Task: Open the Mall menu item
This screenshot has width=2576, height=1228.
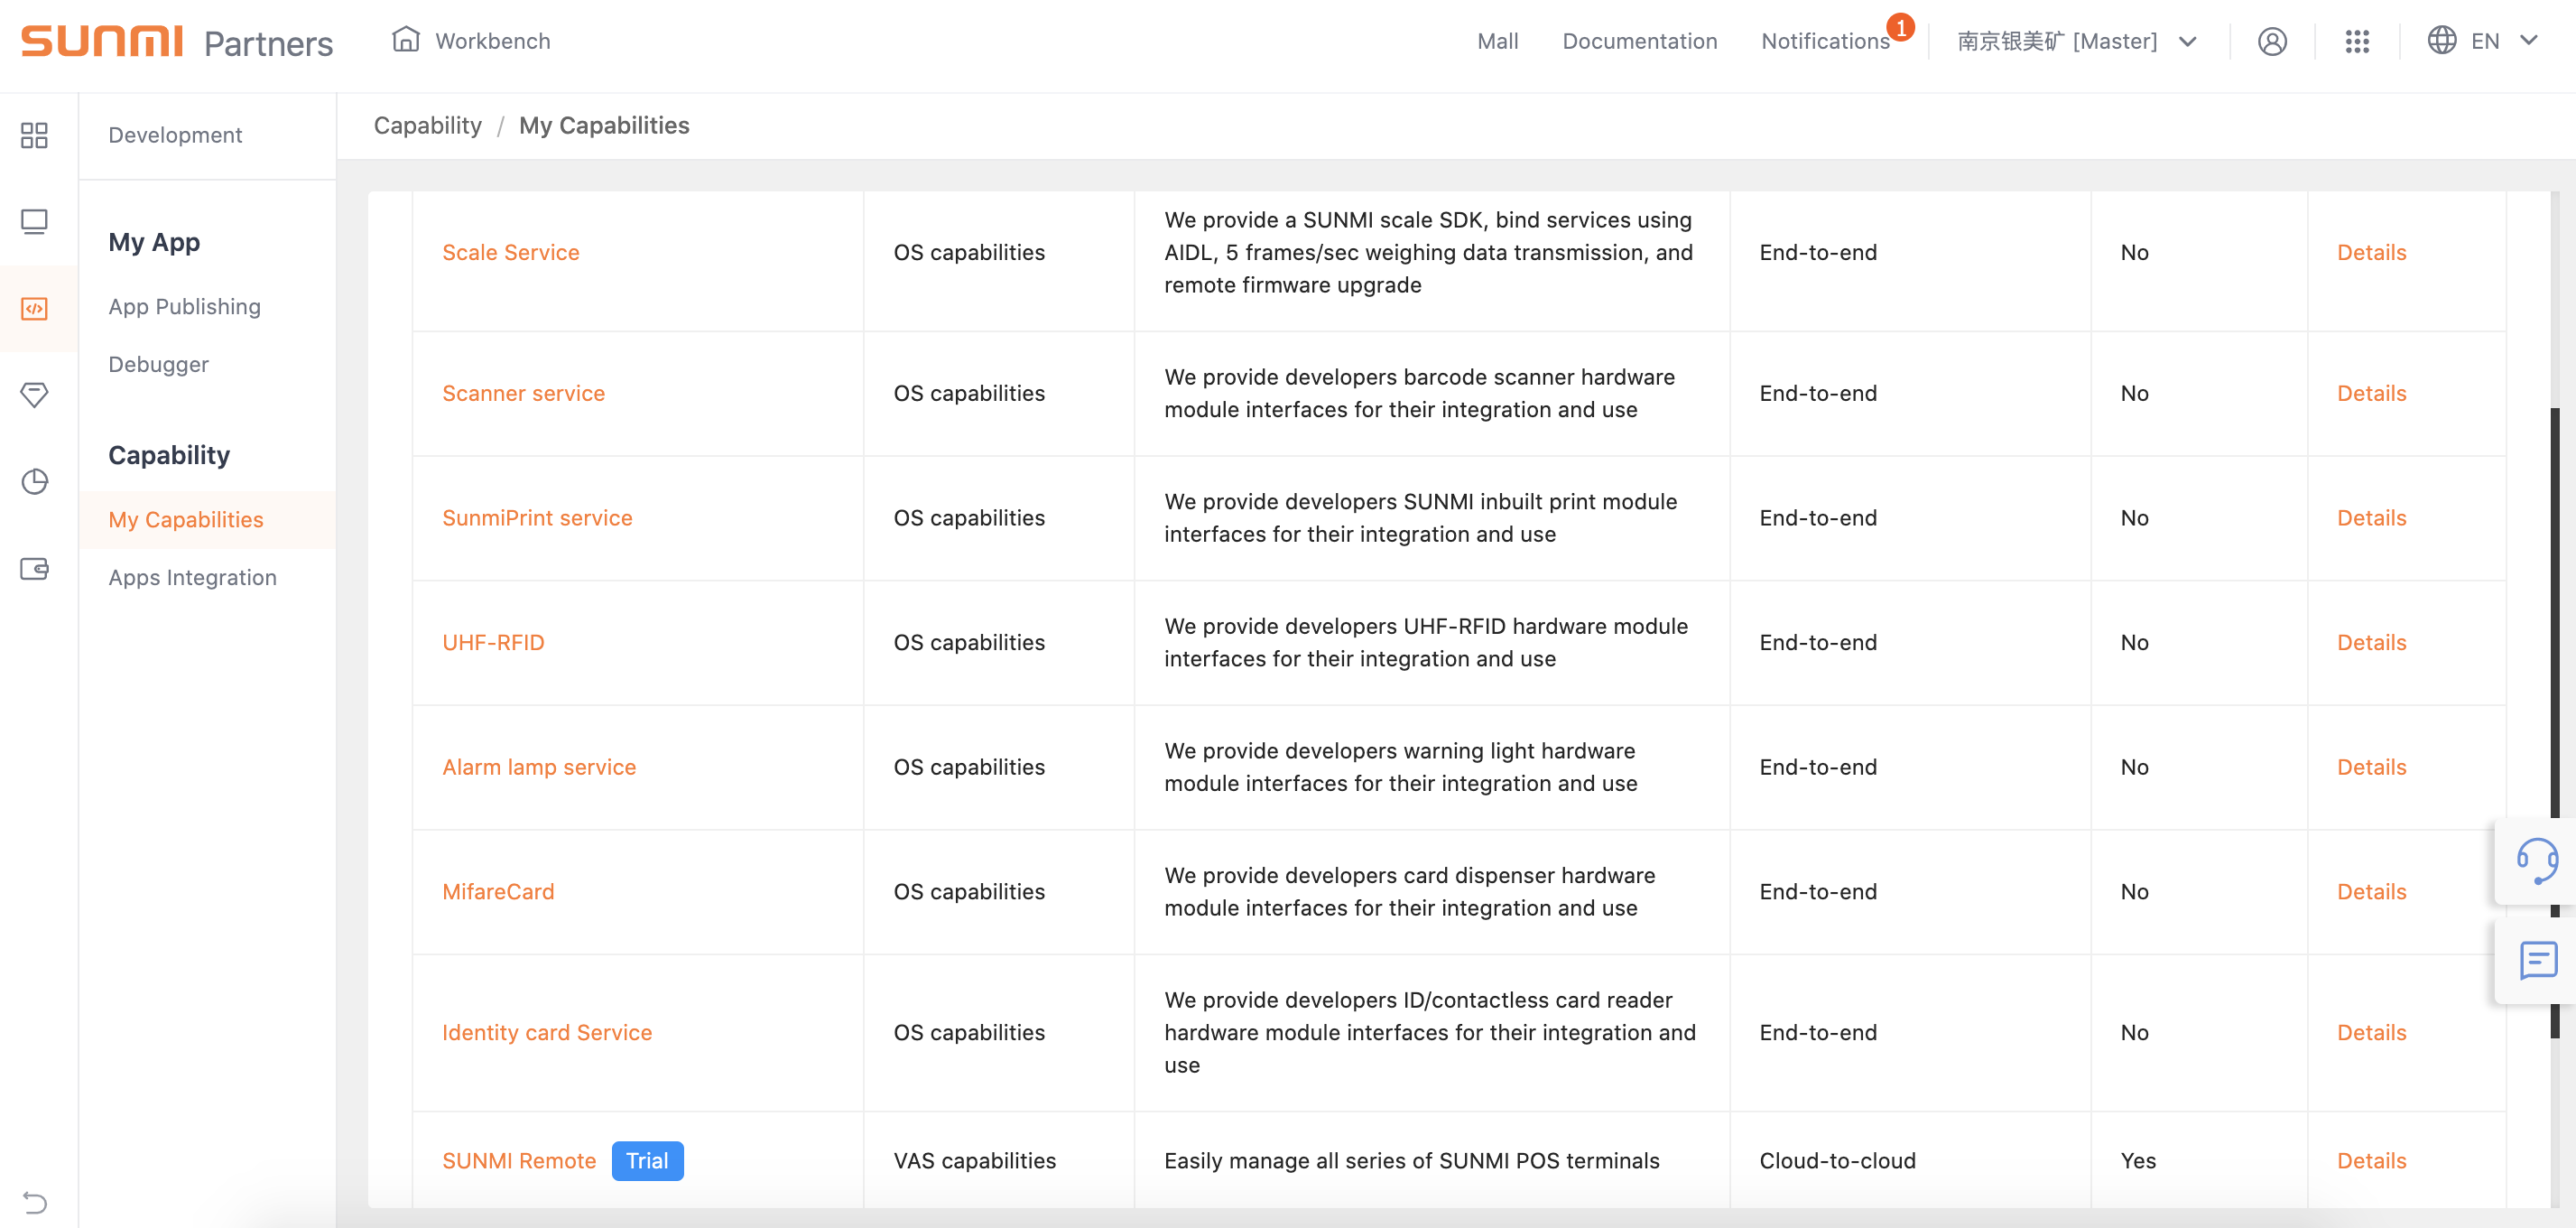Action: [1497, 41]
